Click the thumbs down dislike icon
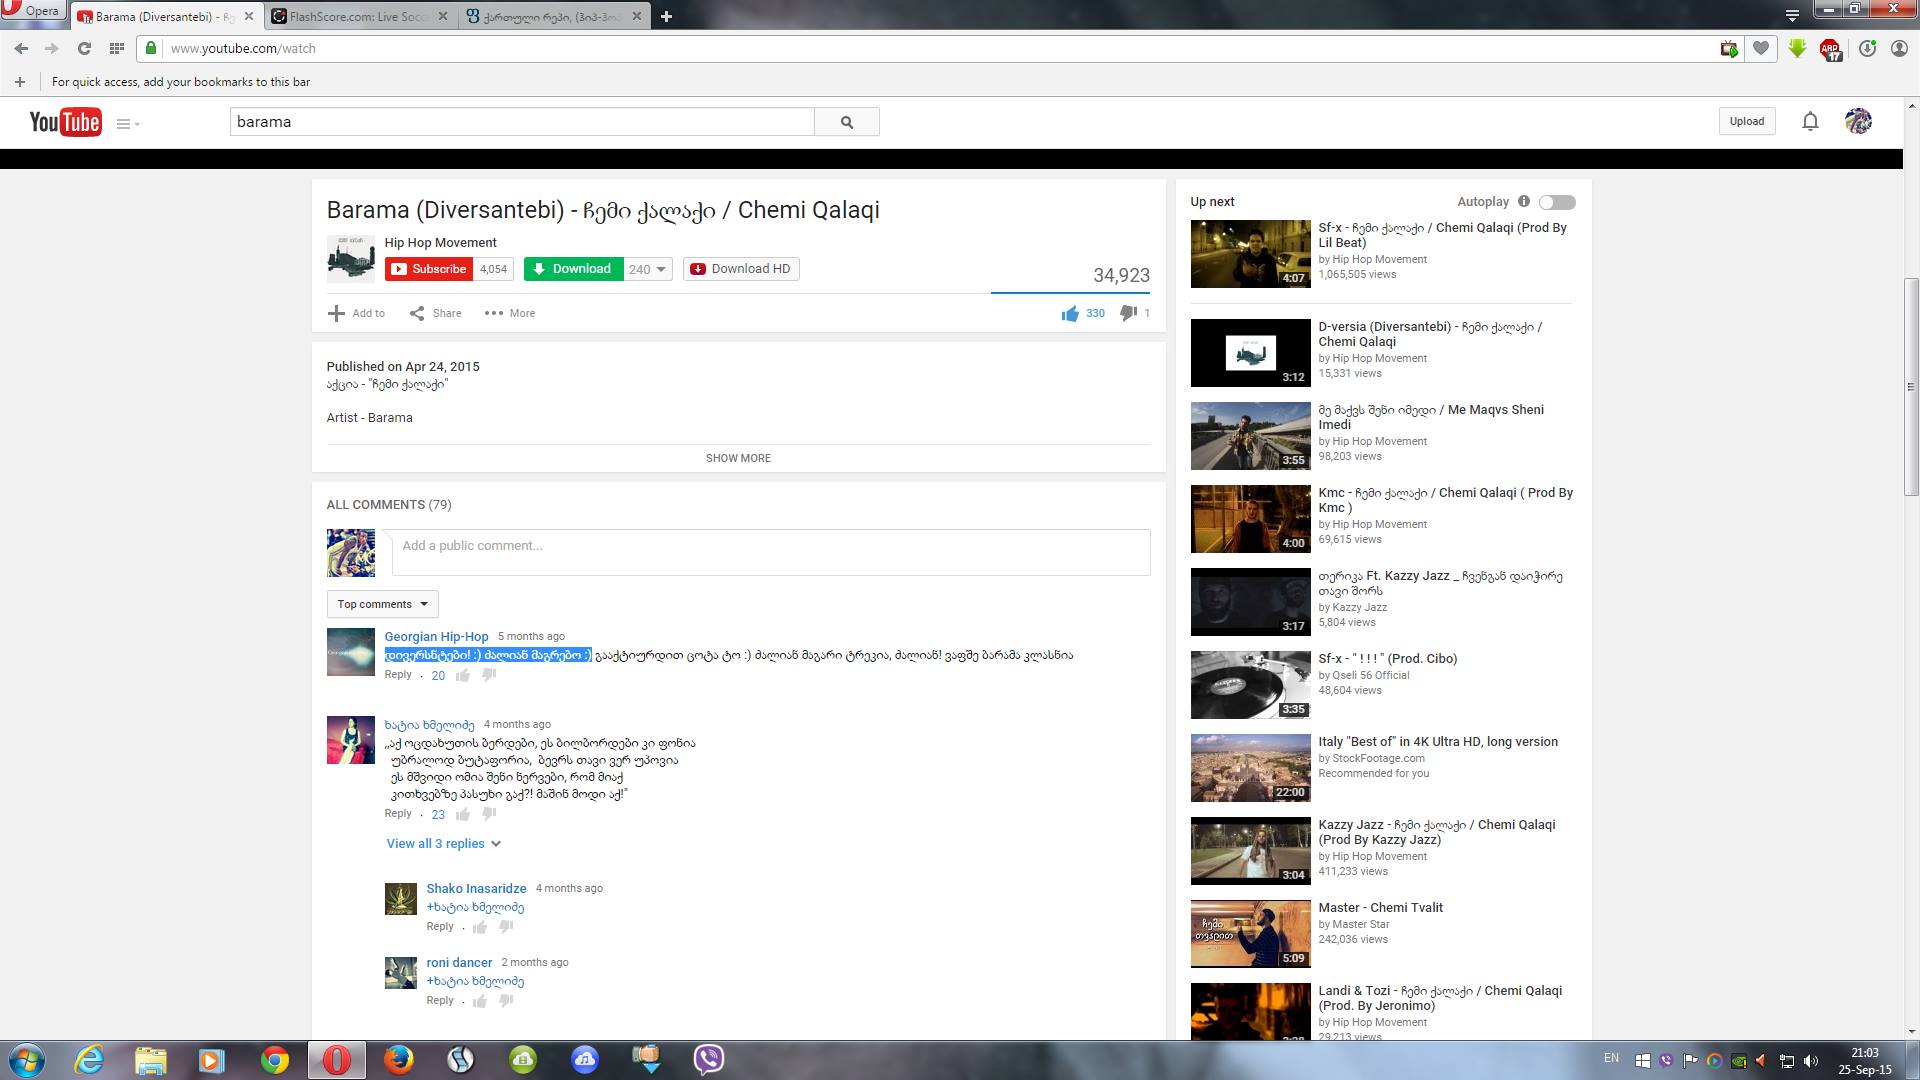1920x1080 pixels. point(1128,314)
